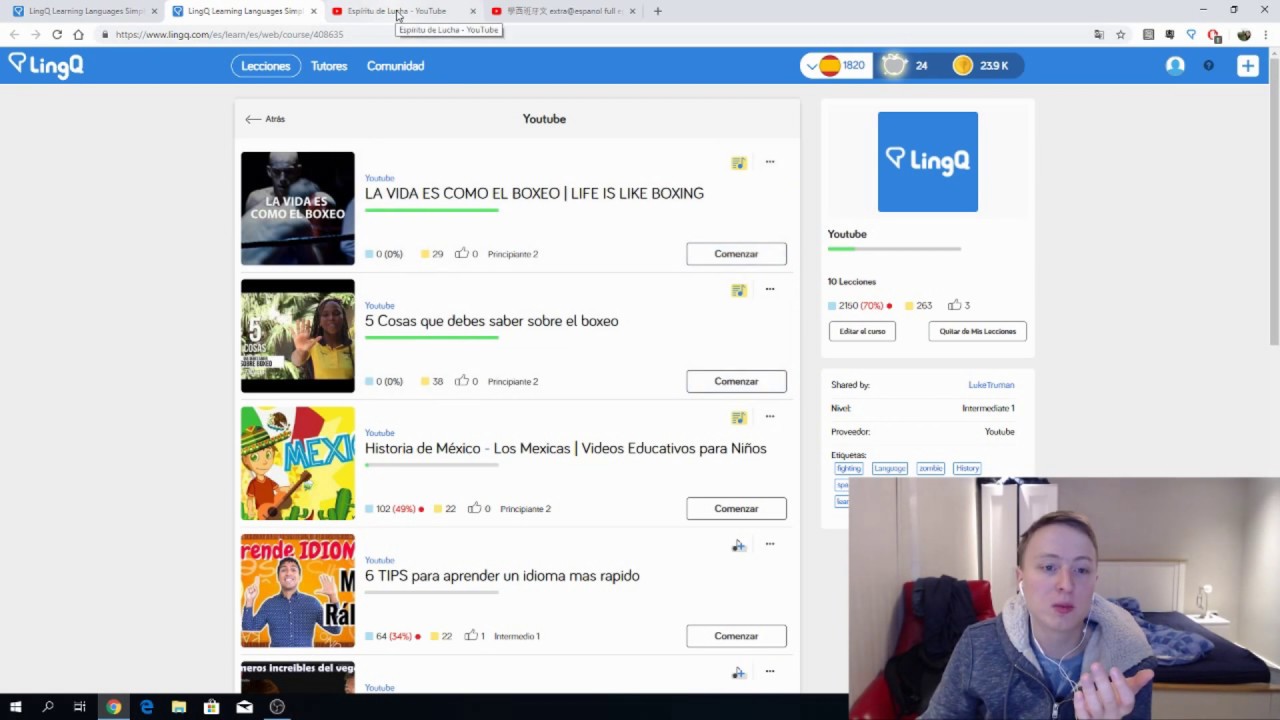Click Comenzar for Historia de México lesson

pyautogui.click(x=736, y=508)
